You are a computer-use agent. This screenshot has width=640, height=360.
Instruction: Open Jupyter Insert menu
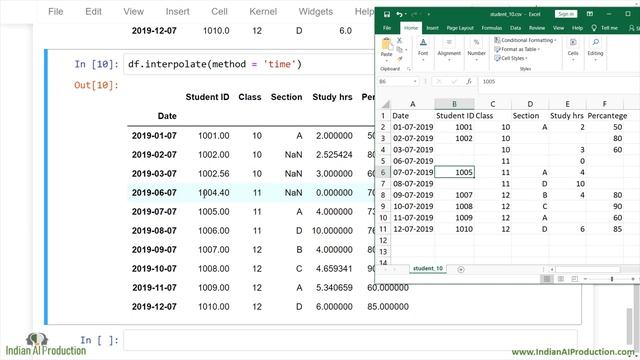click(177, 11)
